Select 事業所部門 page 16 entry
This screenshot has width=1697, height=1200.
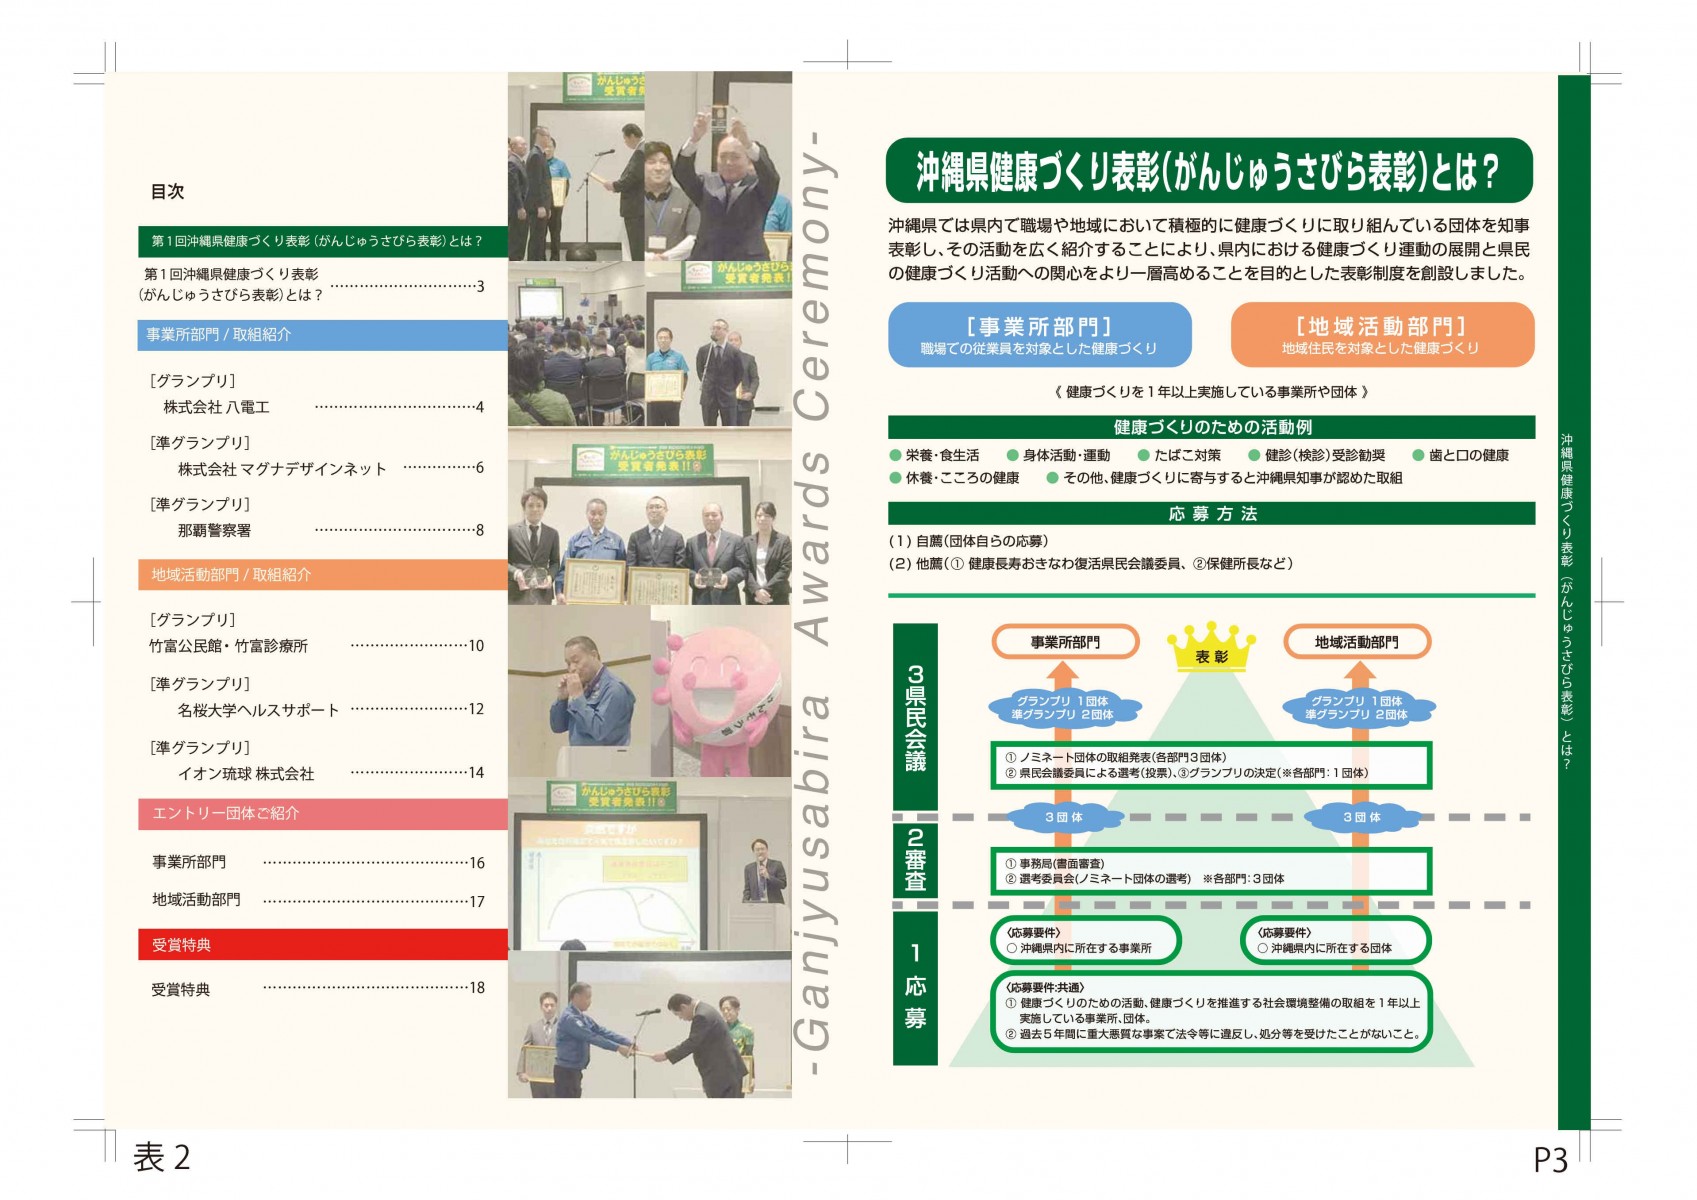point(318,862)
